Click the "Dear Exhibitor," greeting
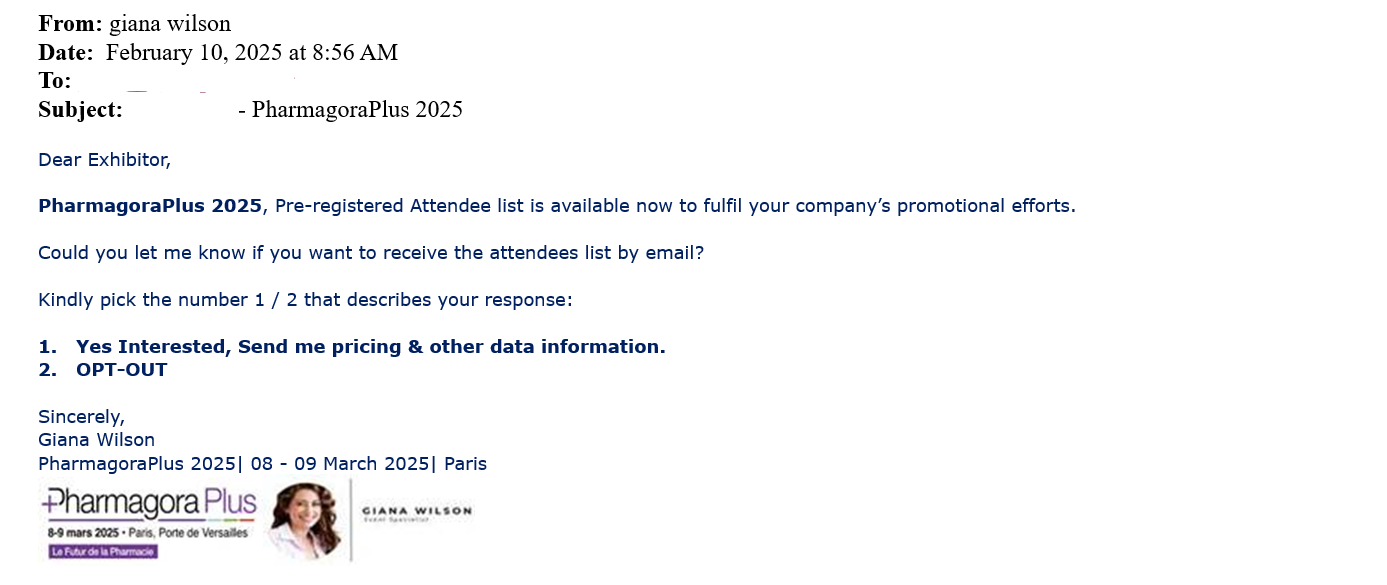This screenshot has width=1387, height=585. point(105,159)
